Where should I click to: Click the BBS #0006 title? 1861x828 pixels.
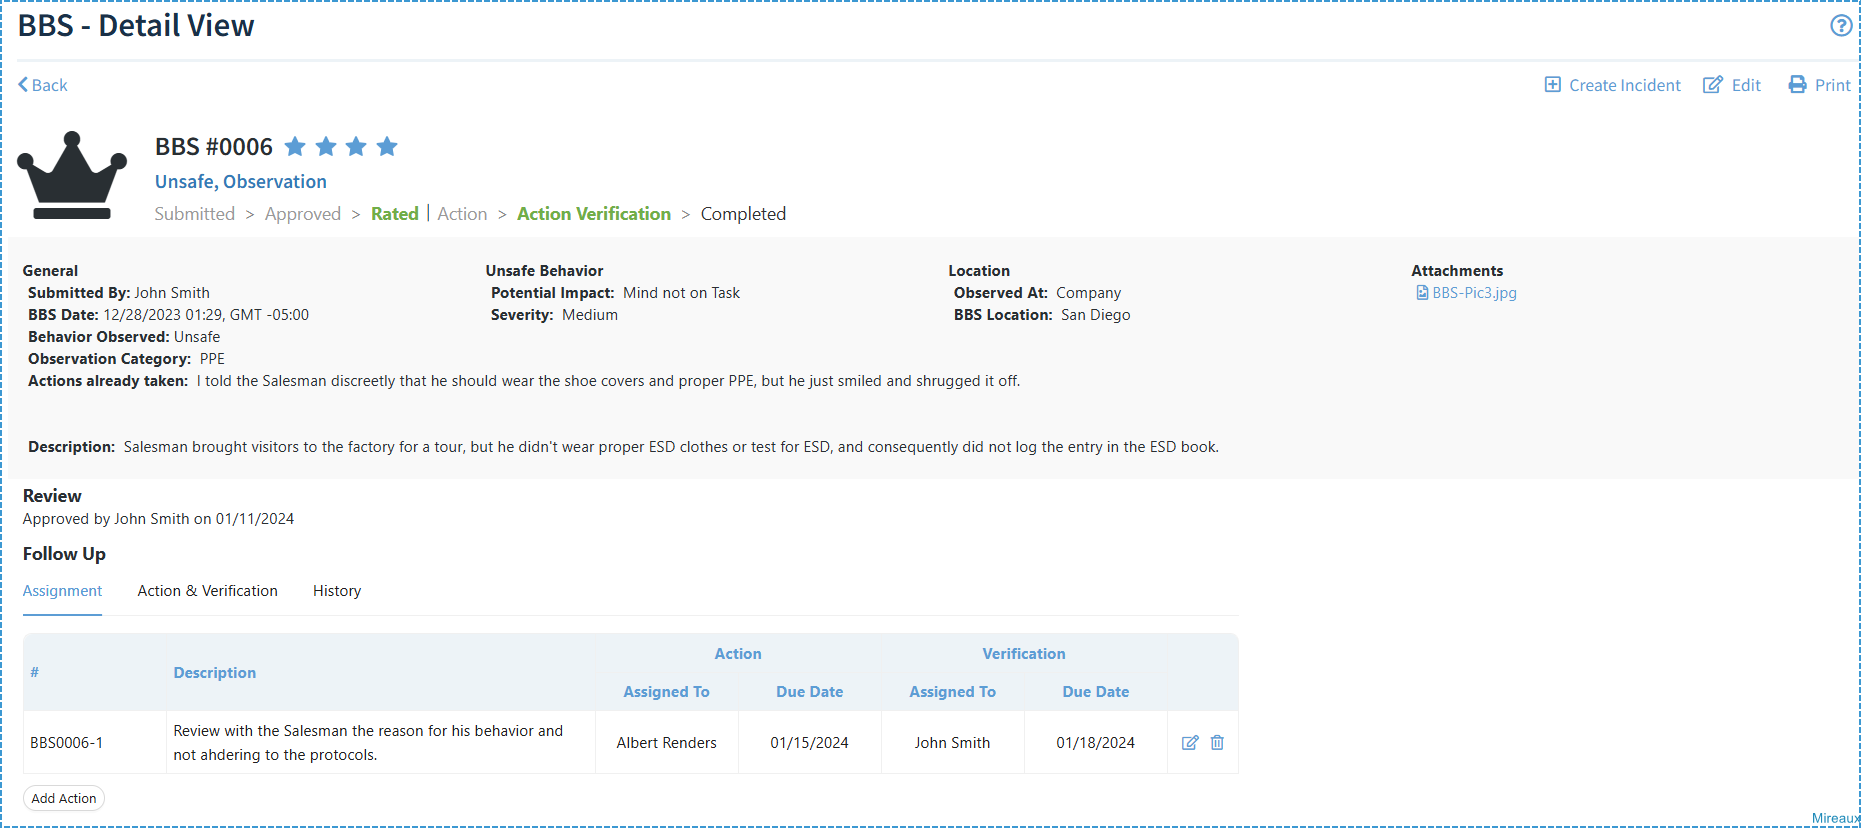214,147
